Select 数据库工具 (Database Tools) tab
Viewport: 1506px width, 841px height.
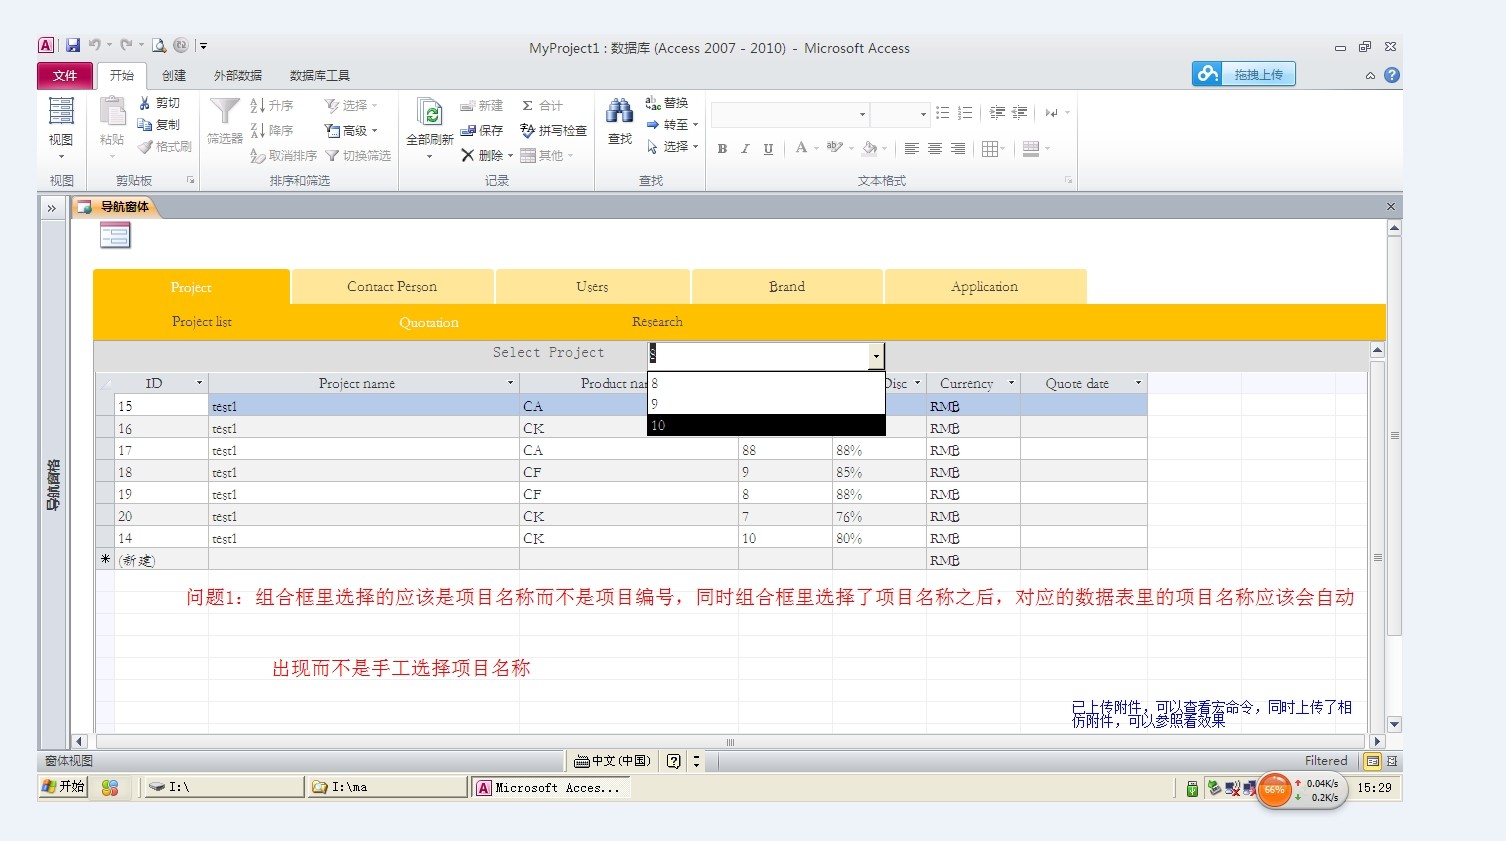(x=320, y=75)
